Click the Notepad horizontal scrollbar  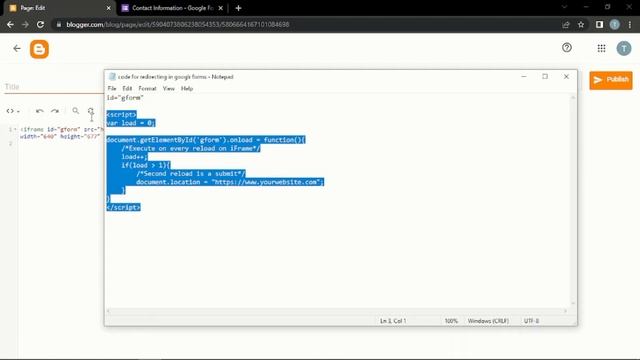tap(337, 311)
